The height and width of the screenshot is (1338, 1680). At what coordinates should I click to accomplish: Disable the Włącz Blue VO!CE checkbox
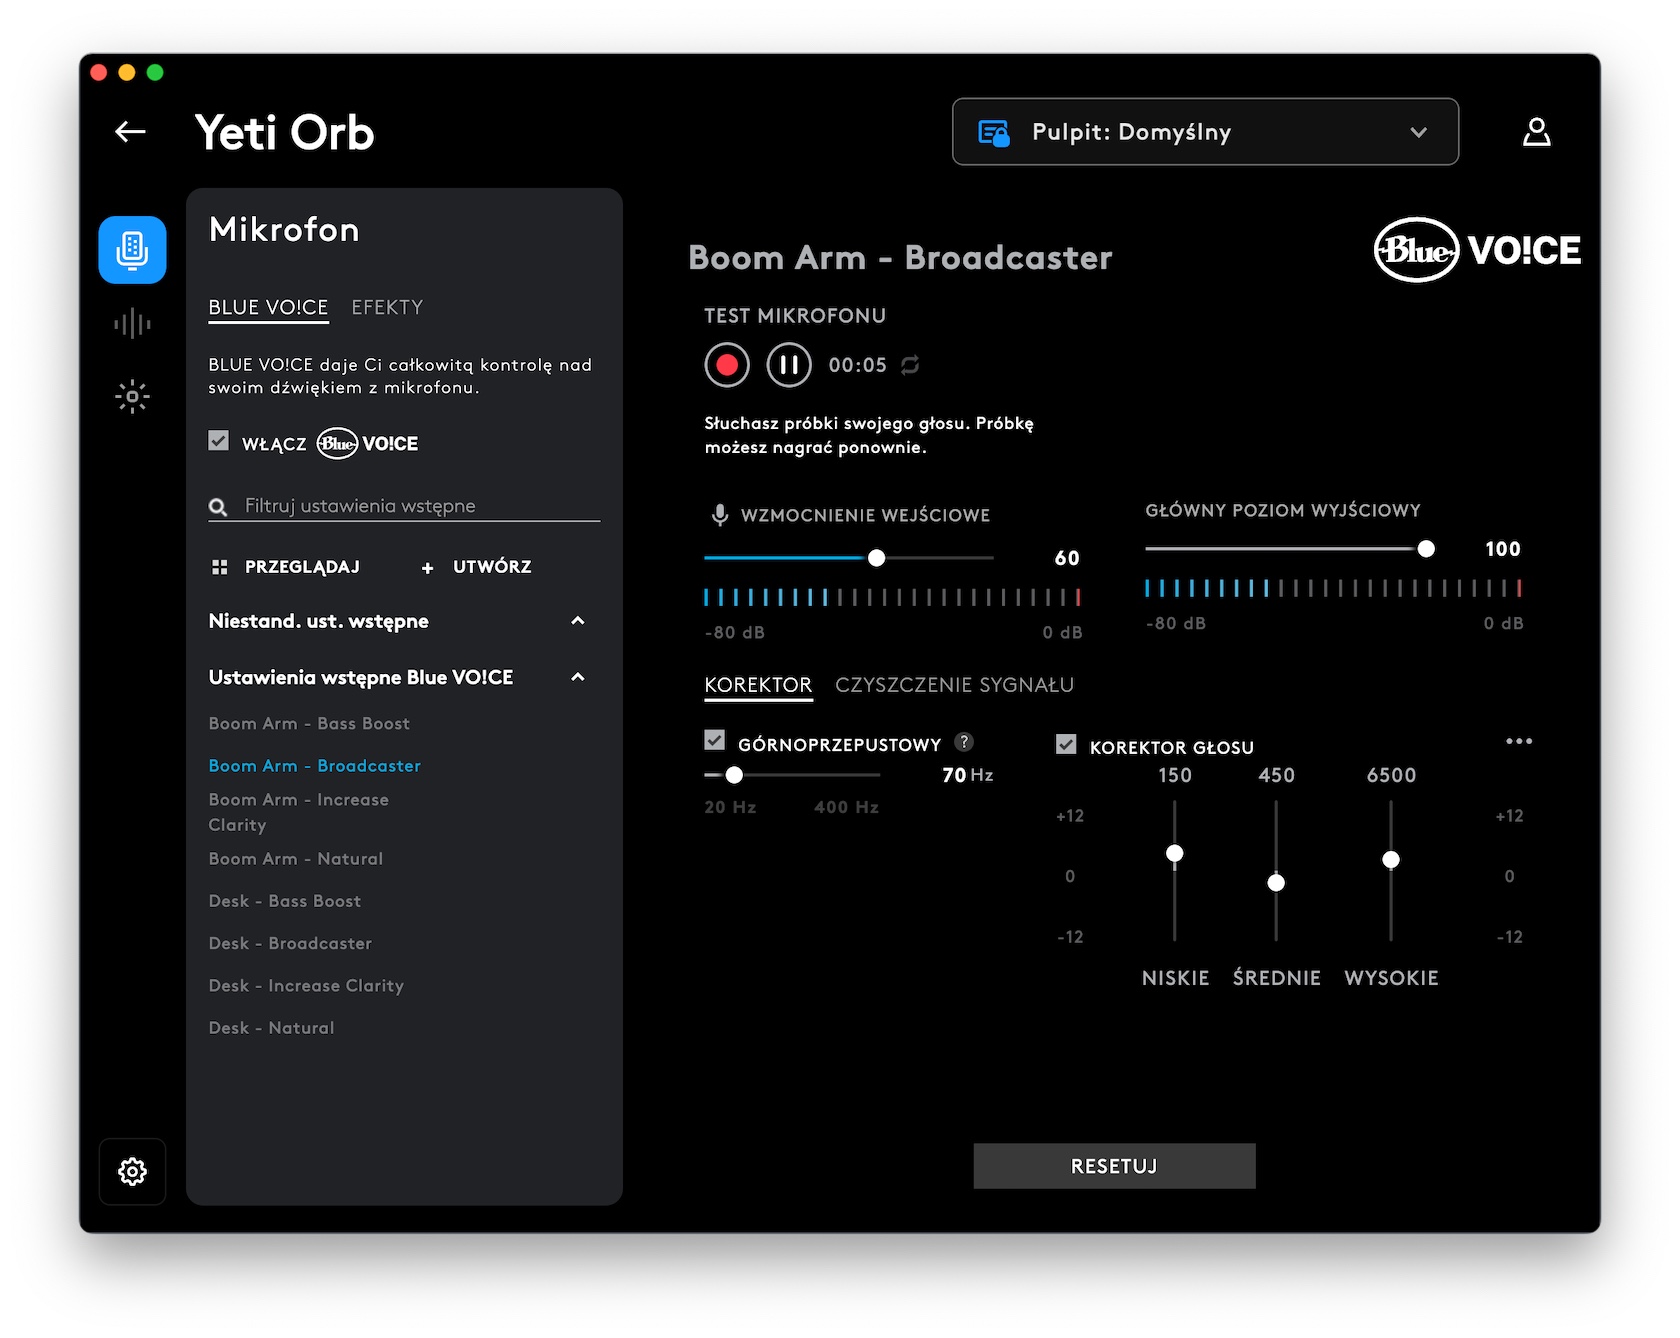[x=218, y=441]
